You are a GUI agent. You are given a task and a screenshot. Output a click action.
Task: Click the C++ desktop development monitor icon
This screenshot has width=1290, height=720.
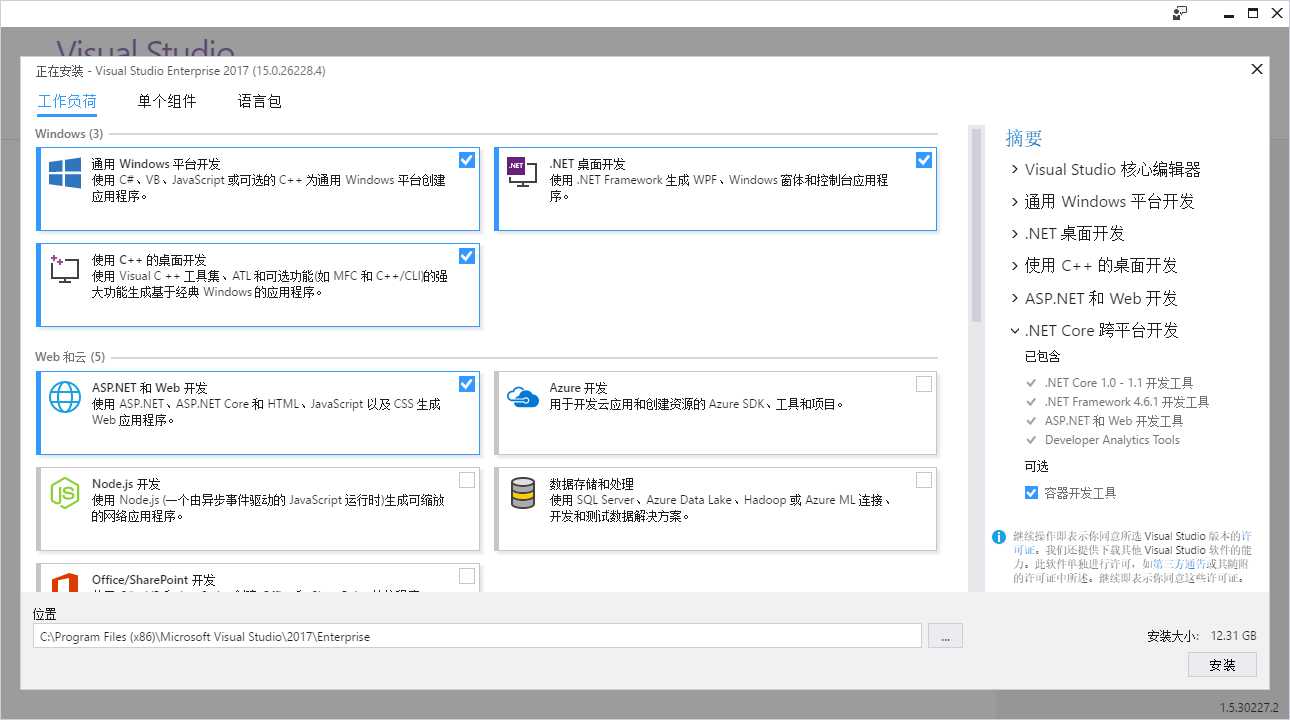click(x=64, y=269)
